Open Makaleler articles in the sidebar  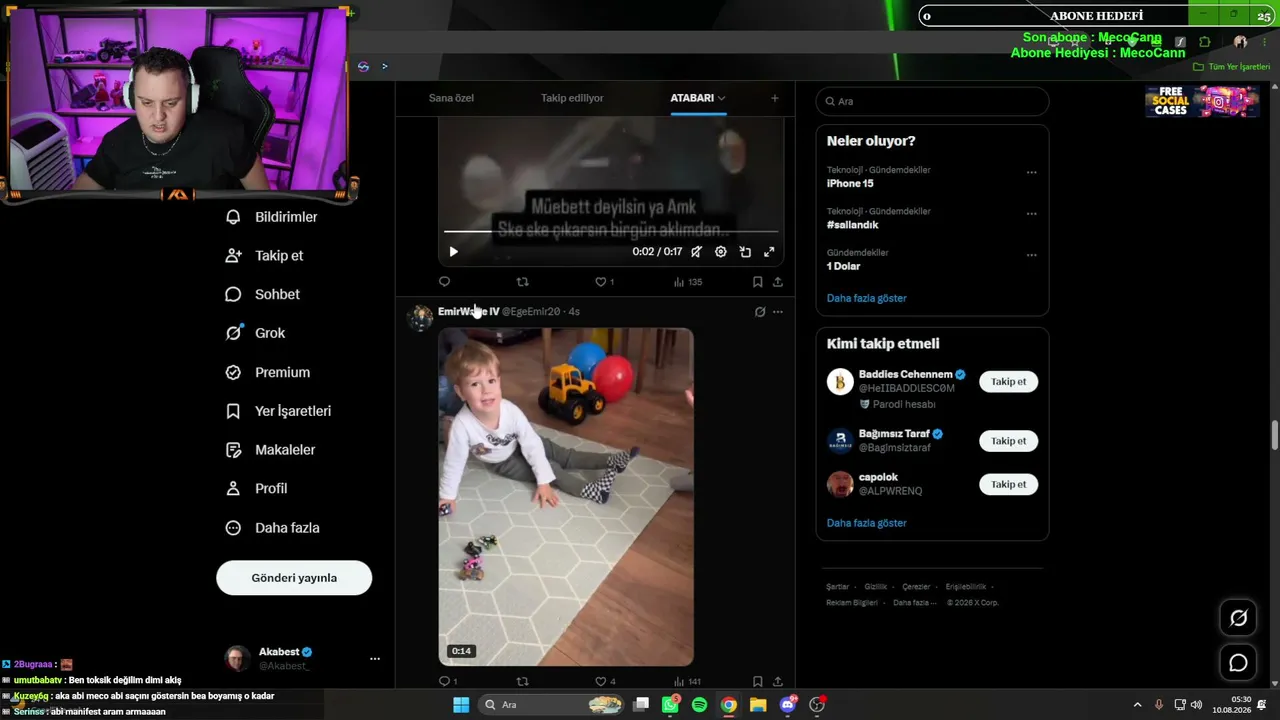click(x=270, y=450)
